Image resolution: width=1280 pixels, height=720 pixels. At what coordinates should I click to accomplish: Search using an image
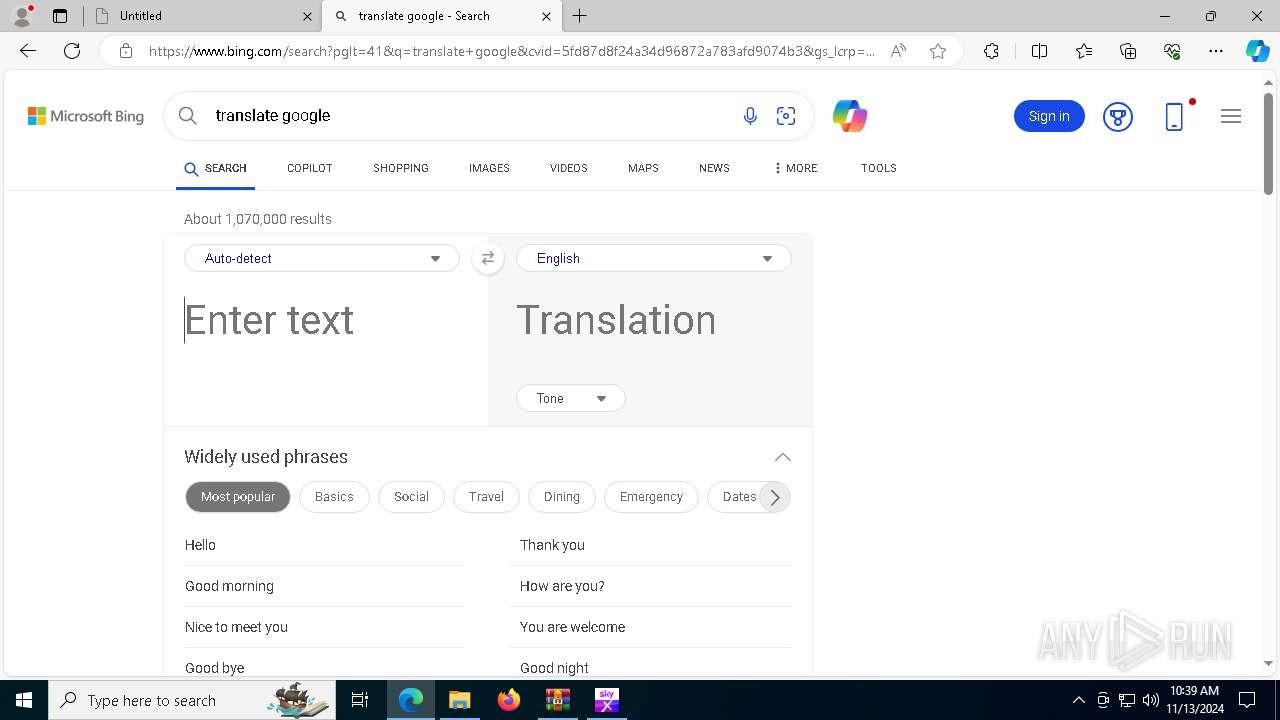[786, 116]
